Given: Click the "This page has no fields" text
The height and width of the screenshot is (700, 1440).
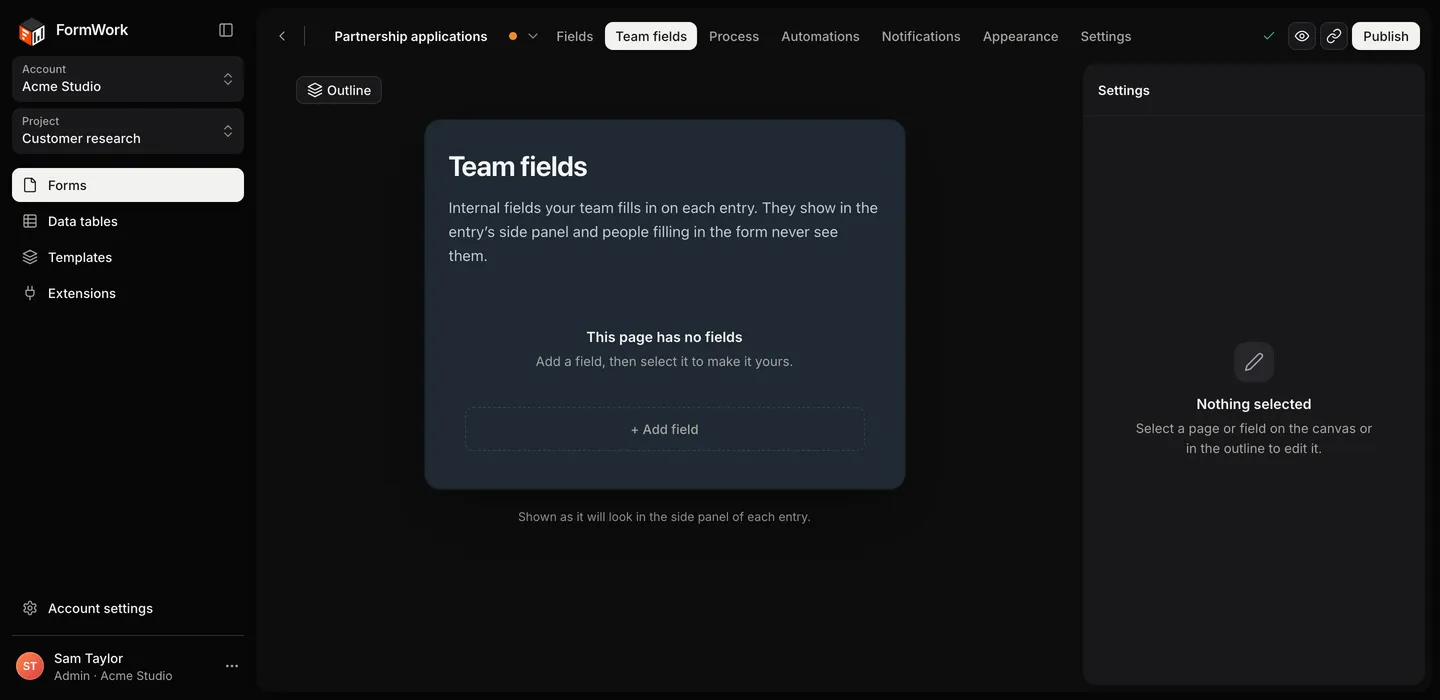Looking at the screenshot, I should pos(665,337).
